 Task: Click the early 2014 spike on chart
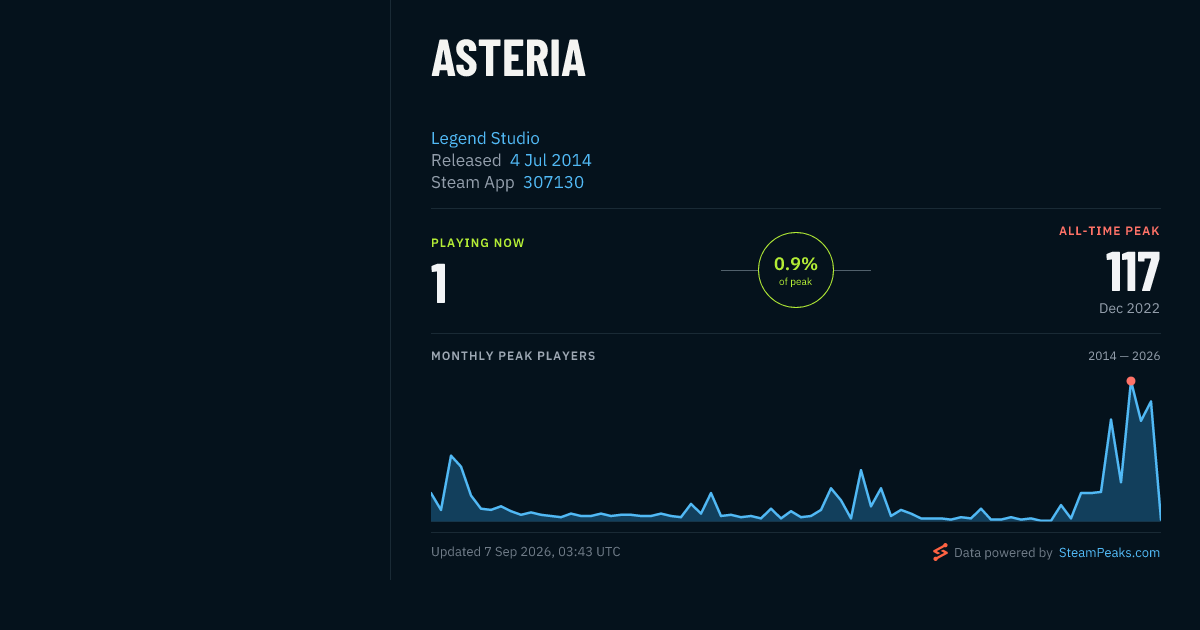point(452,456)
